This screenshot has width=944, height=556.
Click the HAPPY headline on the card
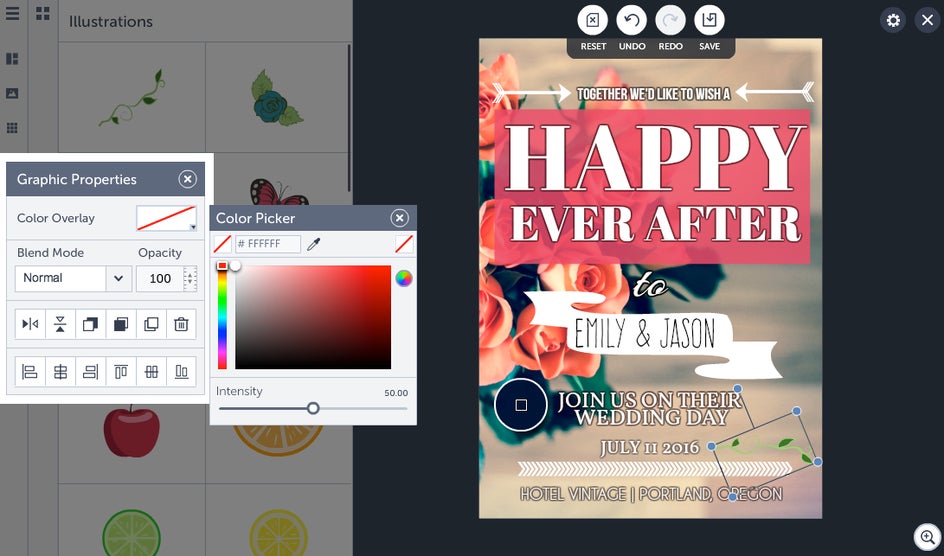[654, 158]
